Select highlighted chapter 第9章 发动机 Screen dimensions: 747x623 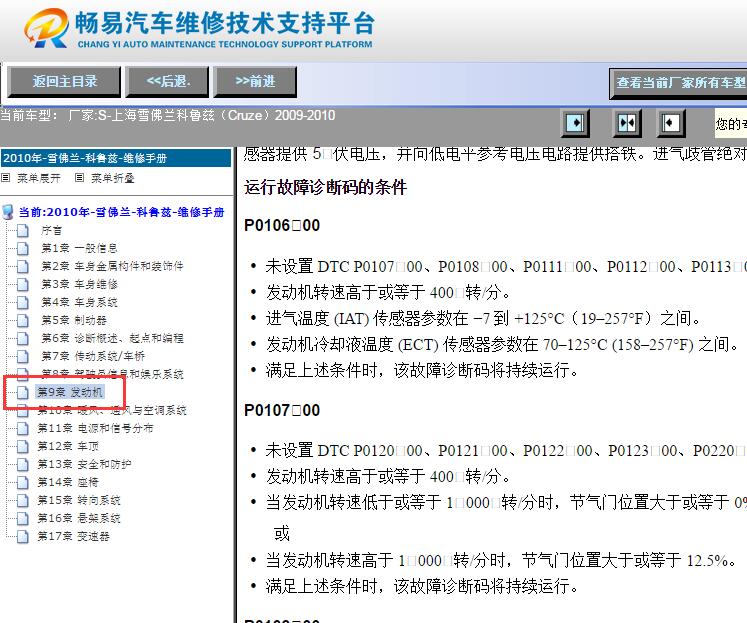[70, 392]
